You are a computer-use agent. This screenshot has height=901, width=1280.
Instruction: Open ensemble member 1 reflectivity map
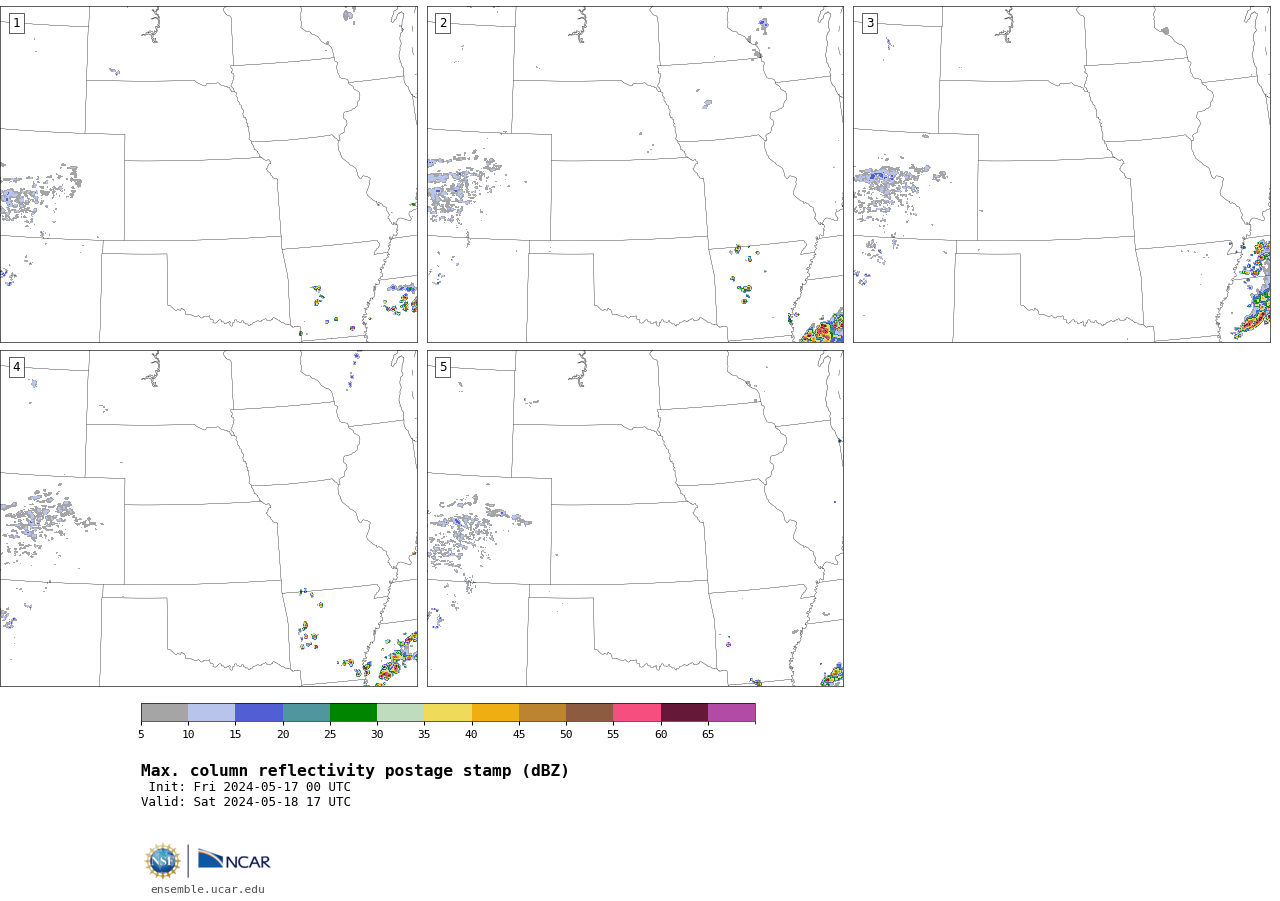pyautogui.click(x=209, y=174)
